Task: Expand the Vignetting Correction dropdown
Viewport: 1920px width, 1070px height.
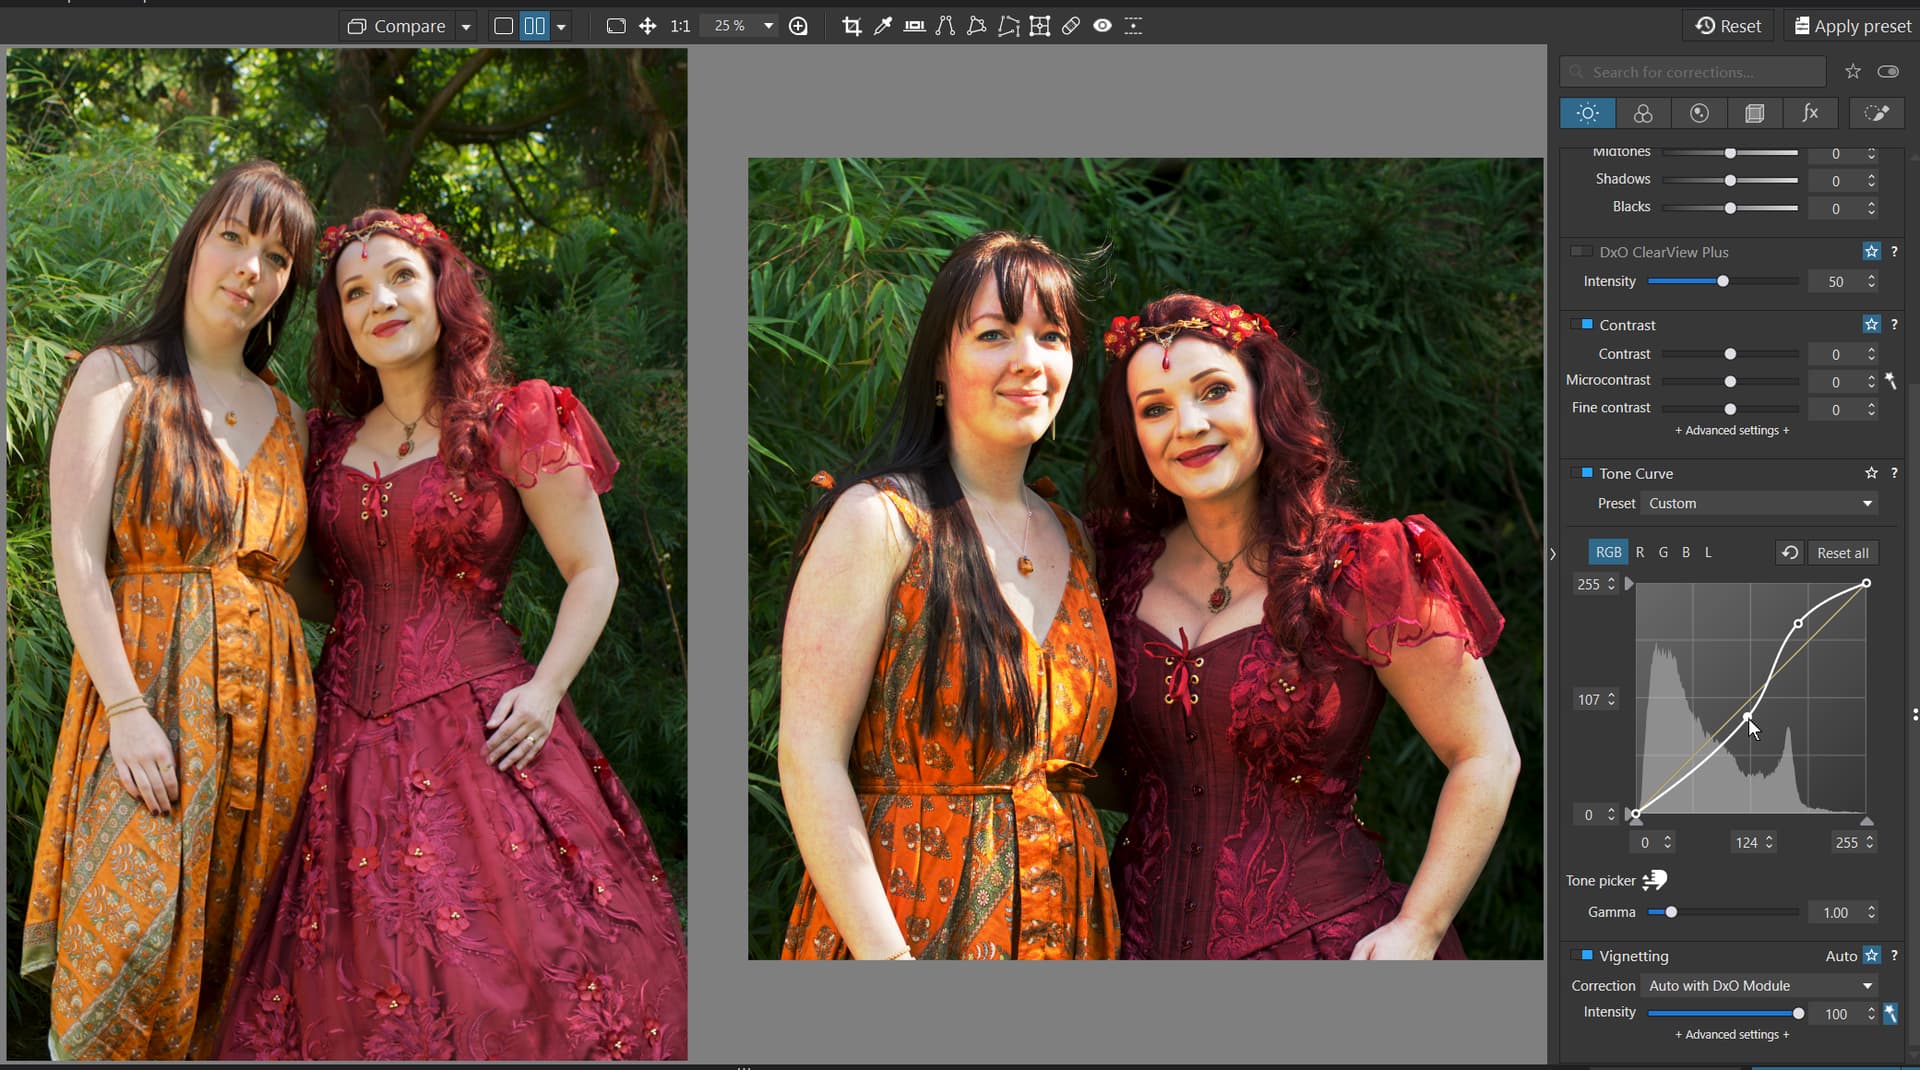Action: pos(1760,985)
